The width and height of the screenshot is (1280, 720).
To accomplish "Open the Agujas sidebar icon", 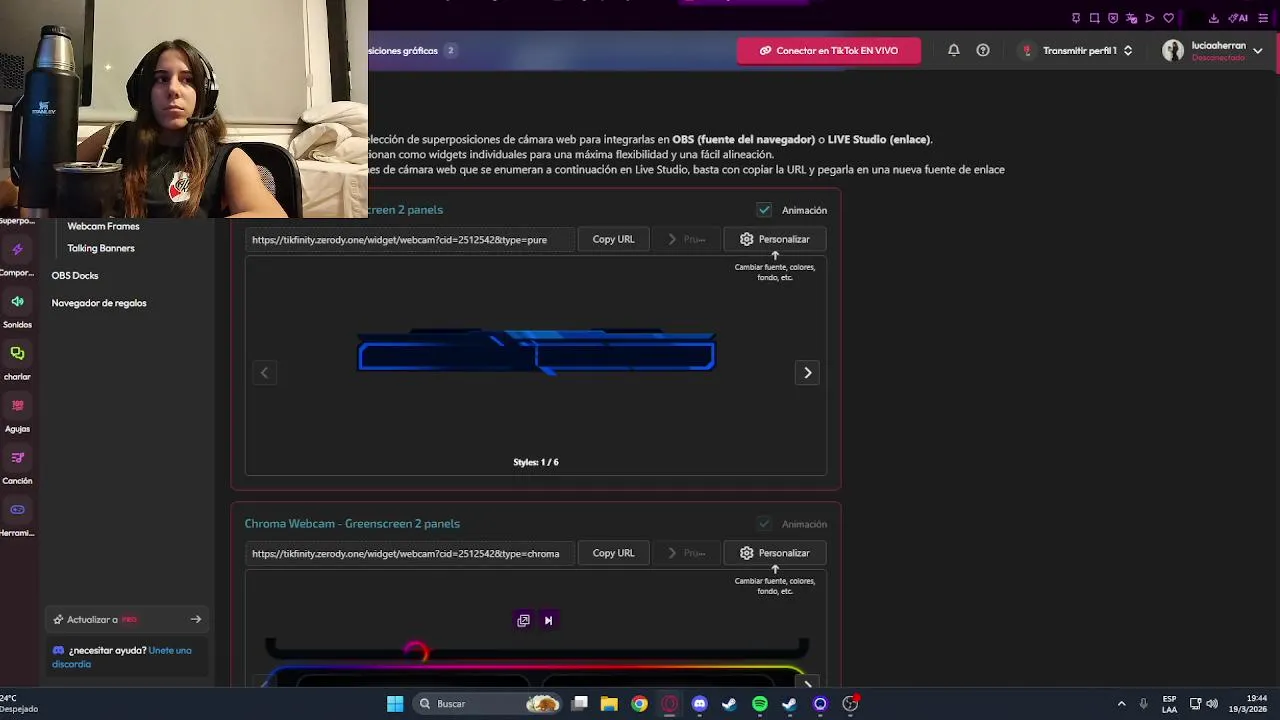I will tap(17, 405).
